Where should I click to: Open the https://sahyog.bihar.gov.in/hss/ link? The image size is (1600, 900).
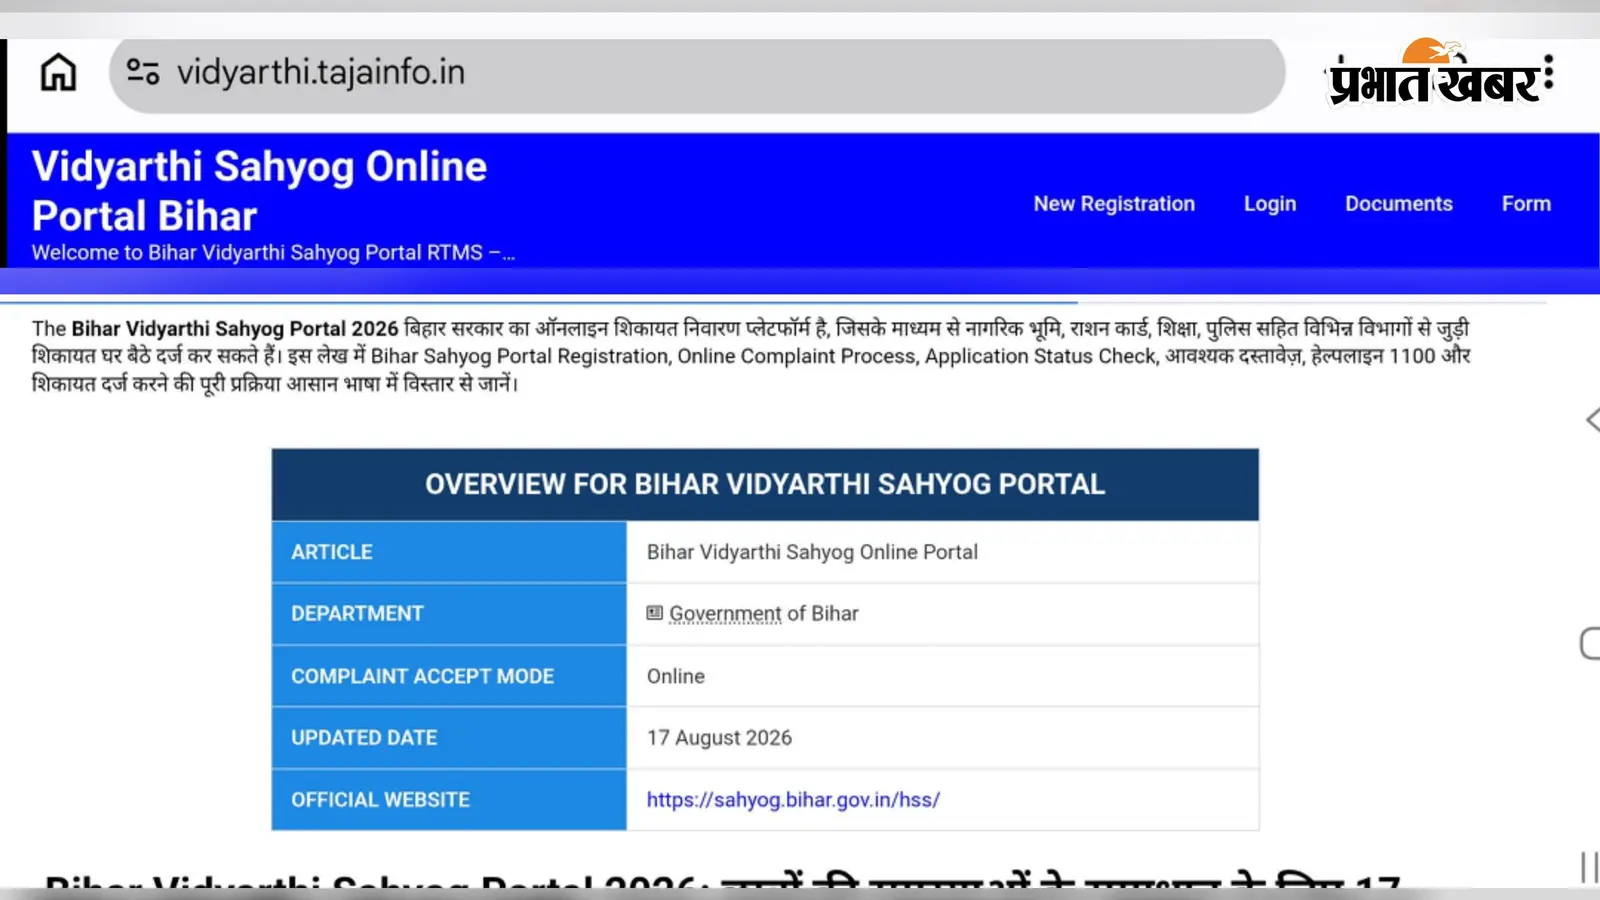(793, 800)
